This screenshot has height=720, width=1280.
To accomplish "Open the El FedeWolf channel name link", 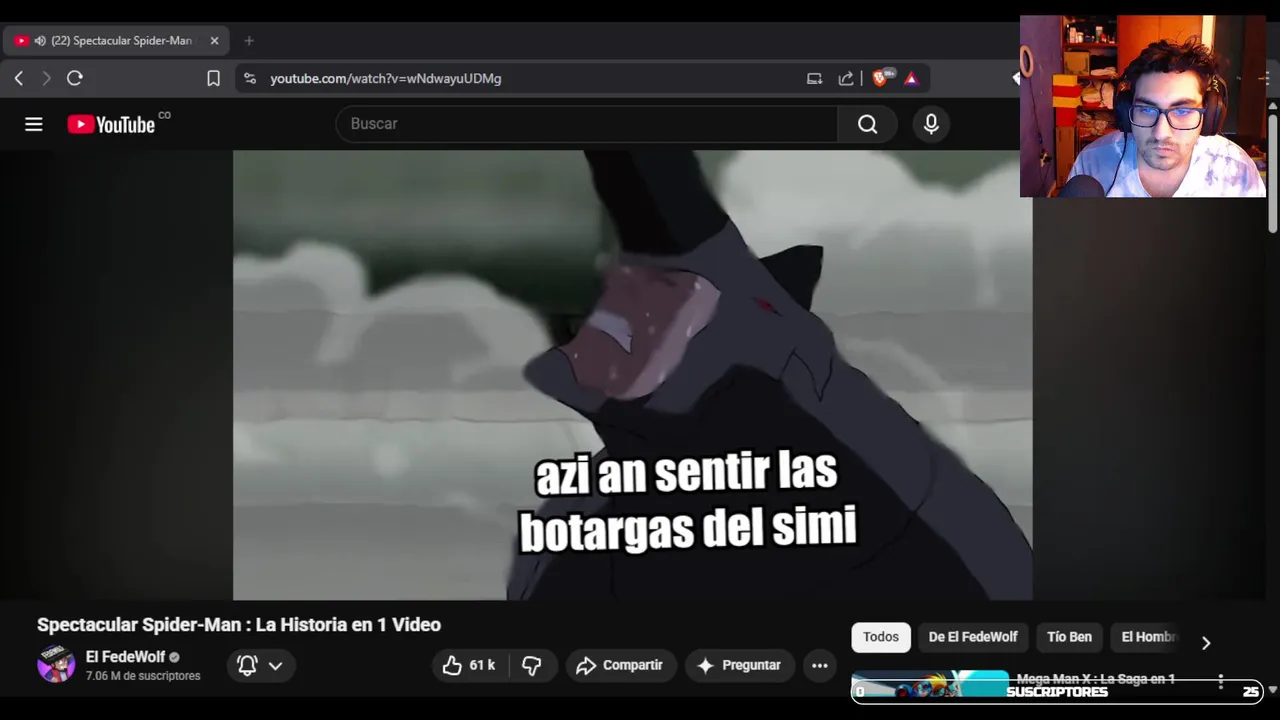I will pyautogui.click(x=125, y=657).
